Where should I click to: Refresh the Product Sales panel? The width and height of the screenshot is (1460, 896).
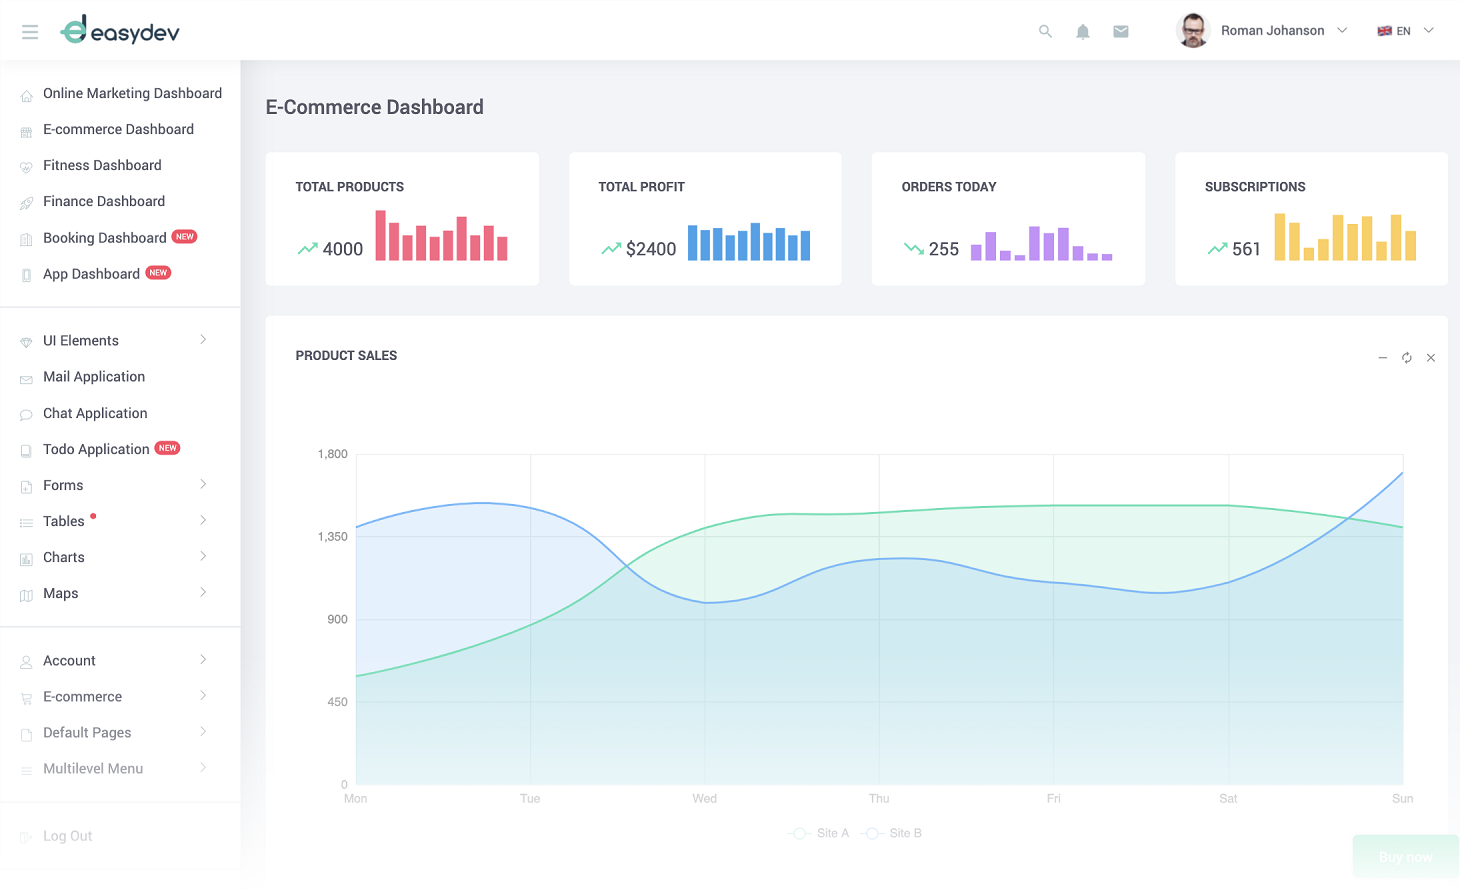tap(1406, 358)
